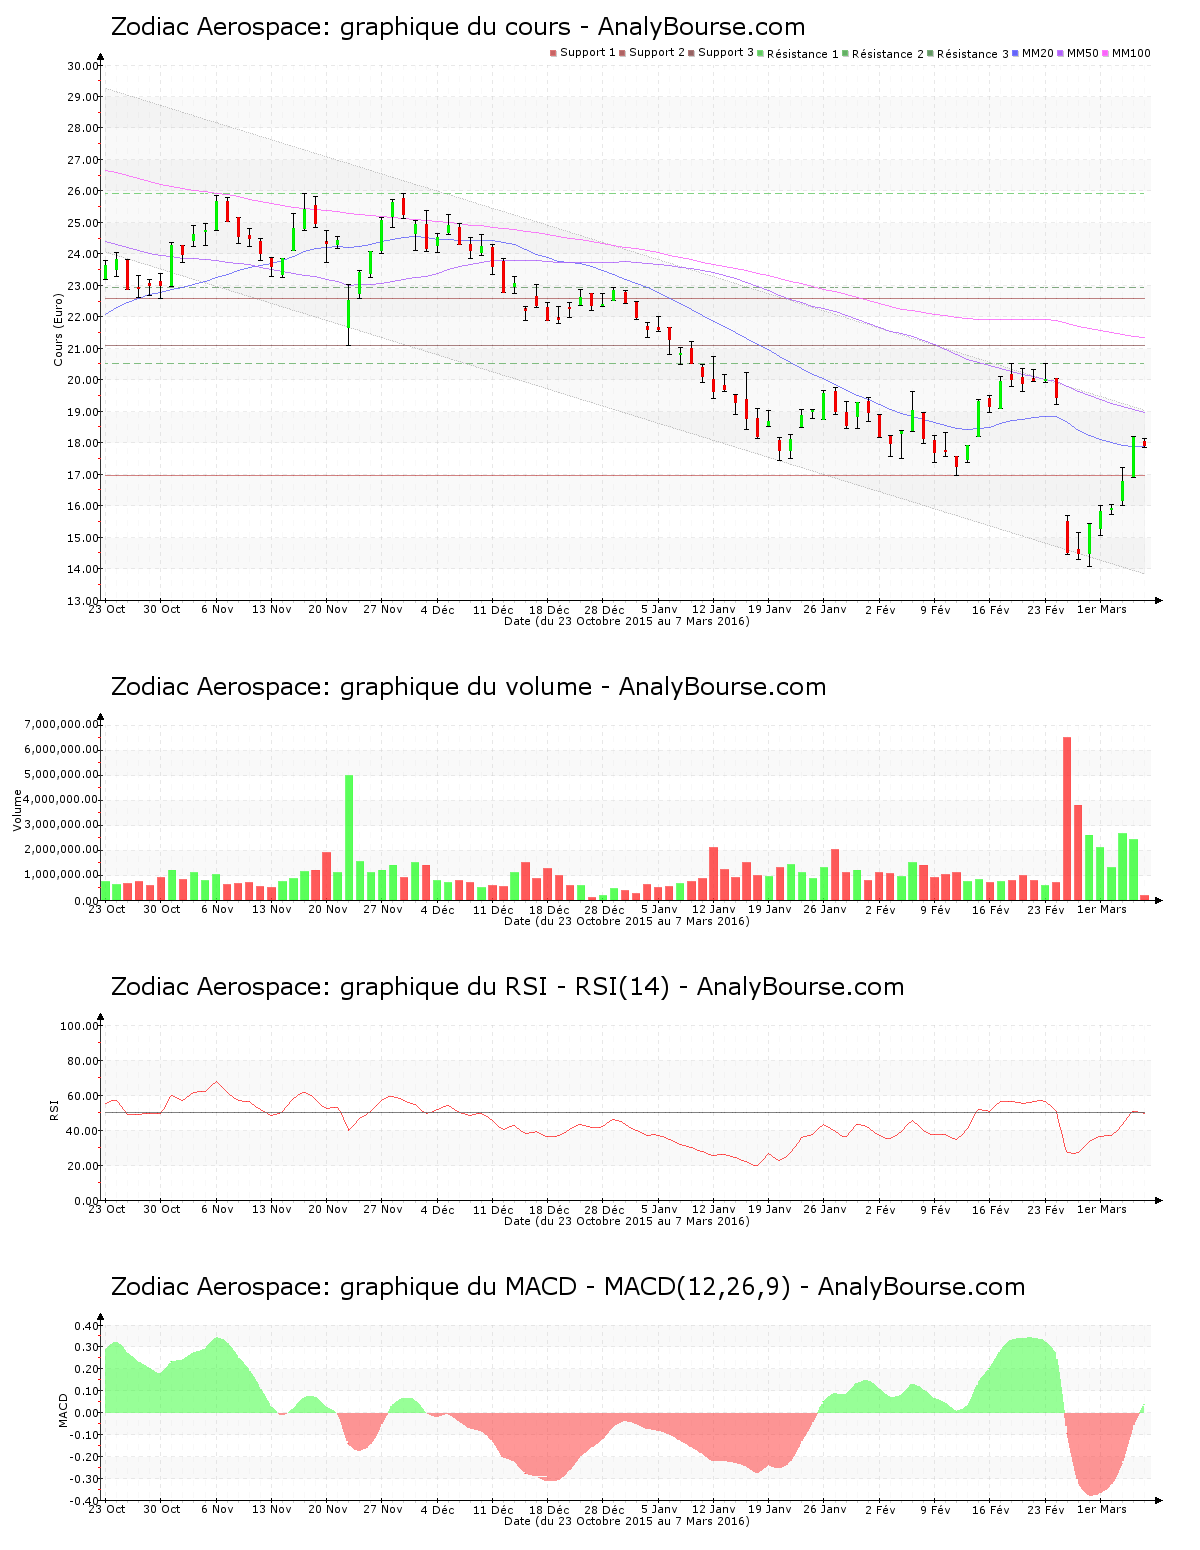Click the 80.00 value on RSI axis
This screenshot has height=1550, width=1200.
[83, 1061]
